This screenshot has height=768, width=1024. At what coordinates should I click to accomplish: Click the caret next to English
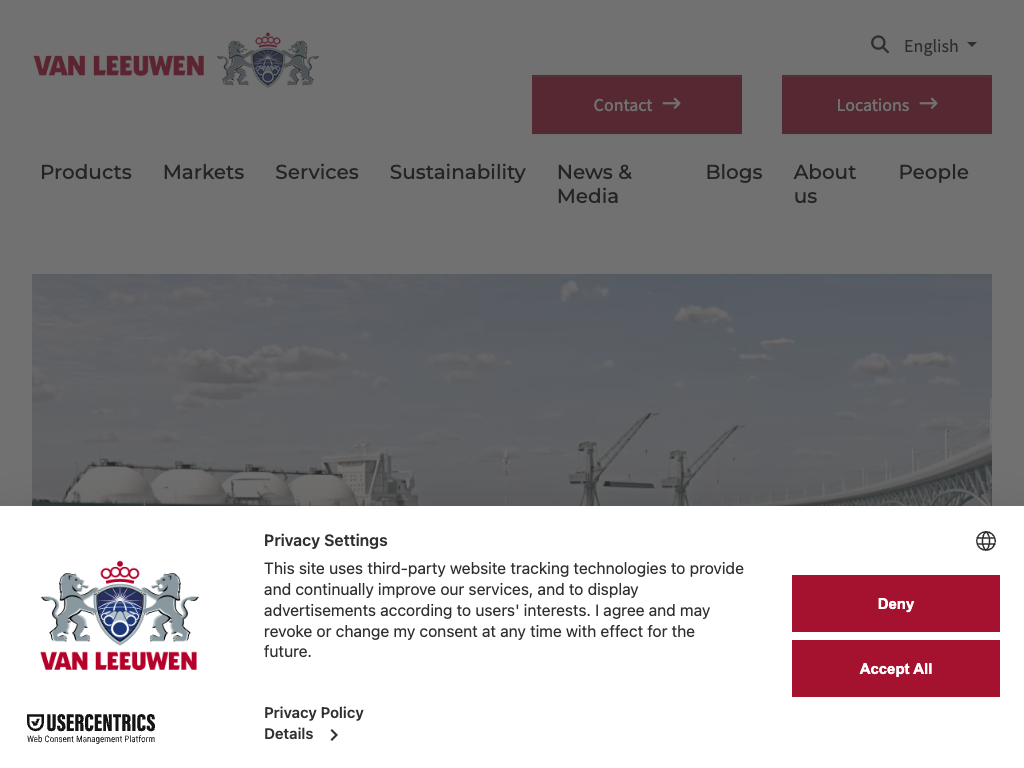(x=972, y=45)
